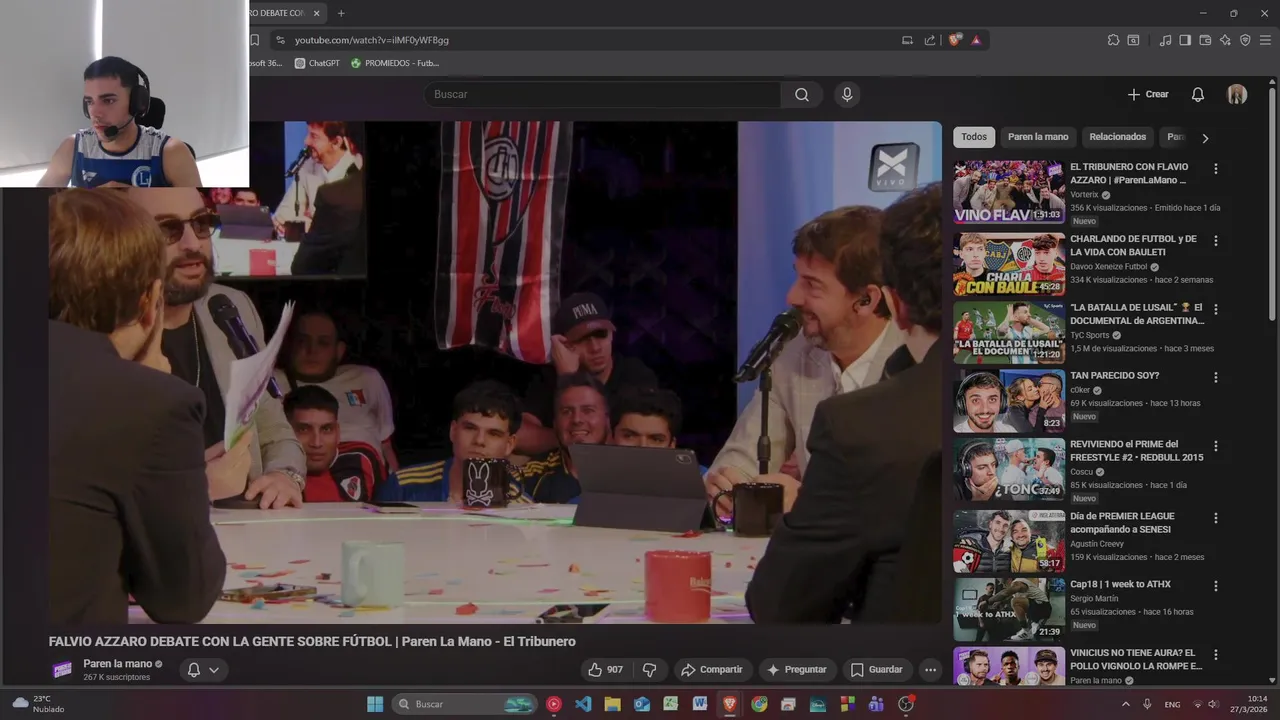Open the Paren la mano channel name link
Image resolution: width=1280 pixels, height=720 pixels.
(x=117, y=664)
